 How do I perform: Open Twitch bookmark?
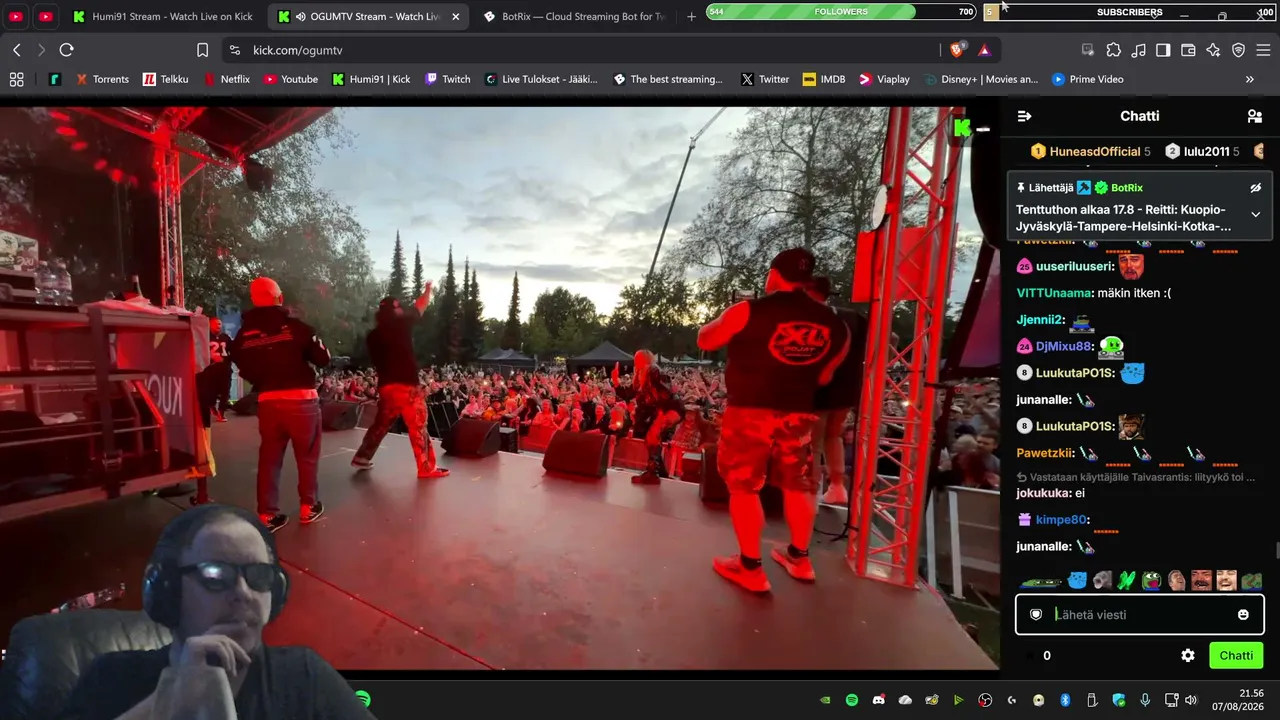[x=447, y=79]
